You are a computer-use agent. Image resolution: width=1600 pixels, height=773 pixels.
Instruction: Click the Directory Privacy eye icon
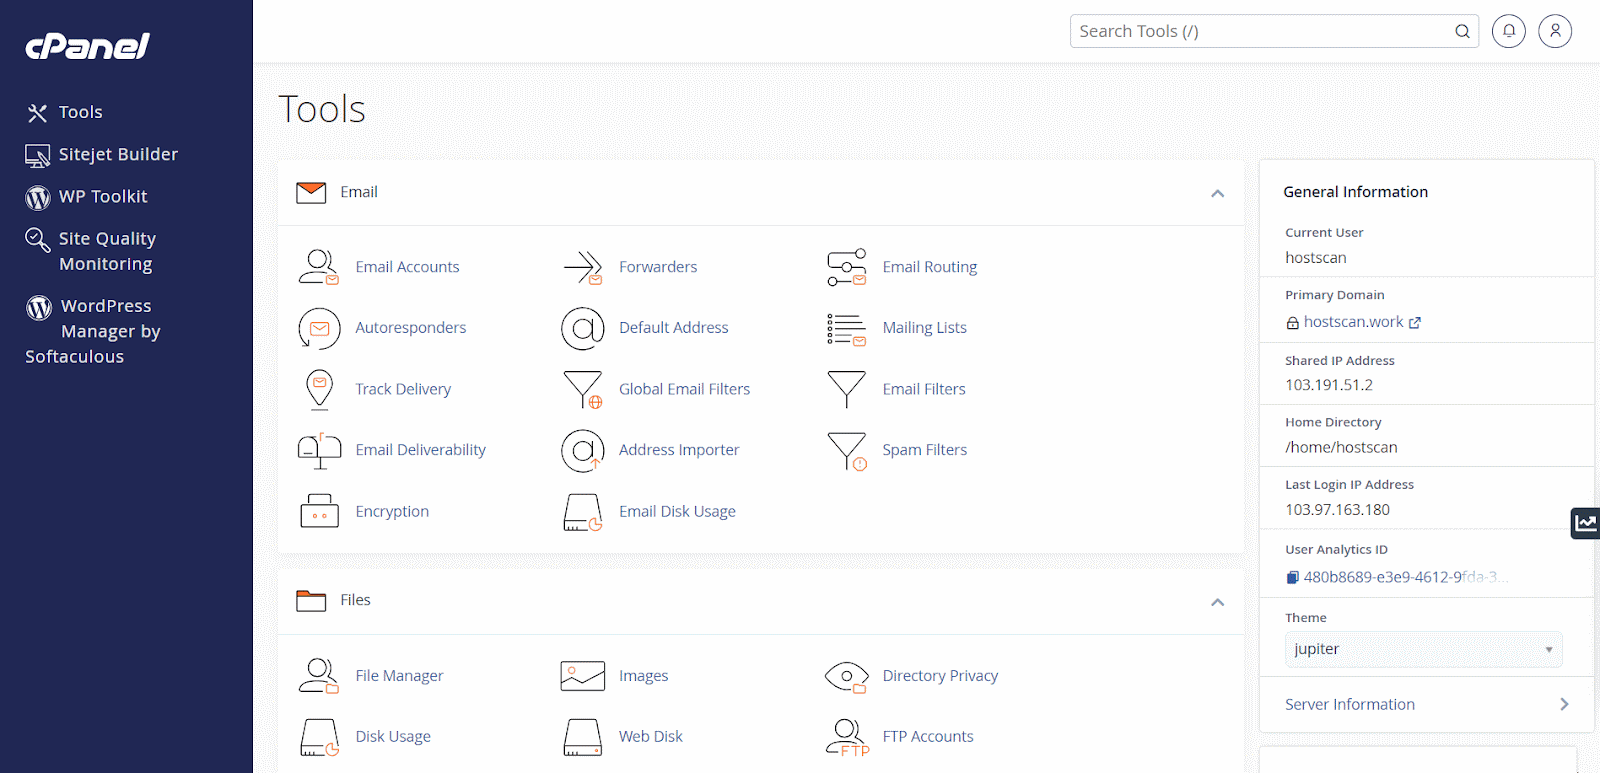(847, 676)
